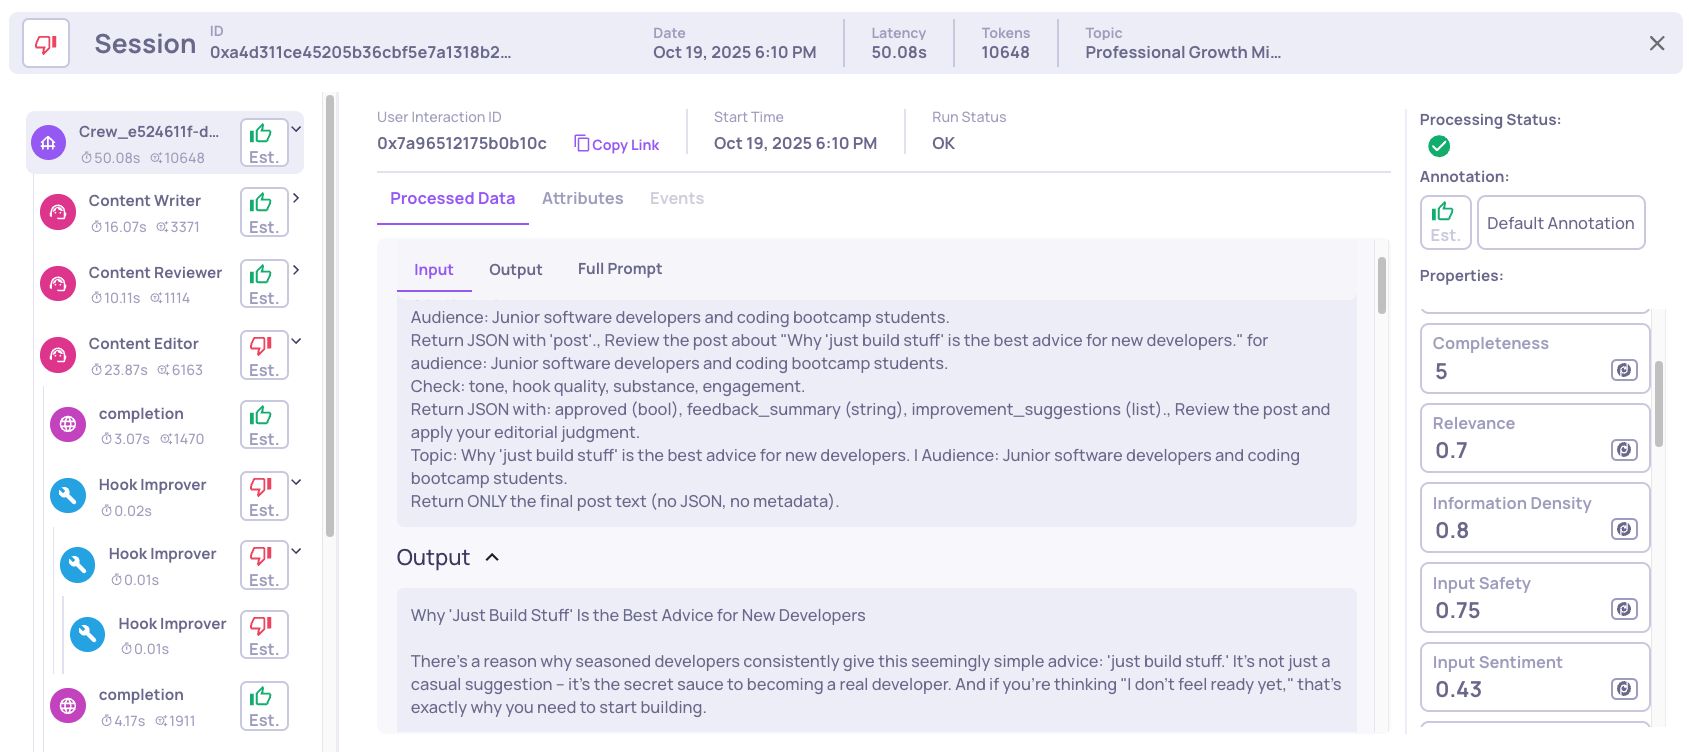Click the Properties list scrollbar
The image size is (1689, 755).
(x=1659, y=403)
